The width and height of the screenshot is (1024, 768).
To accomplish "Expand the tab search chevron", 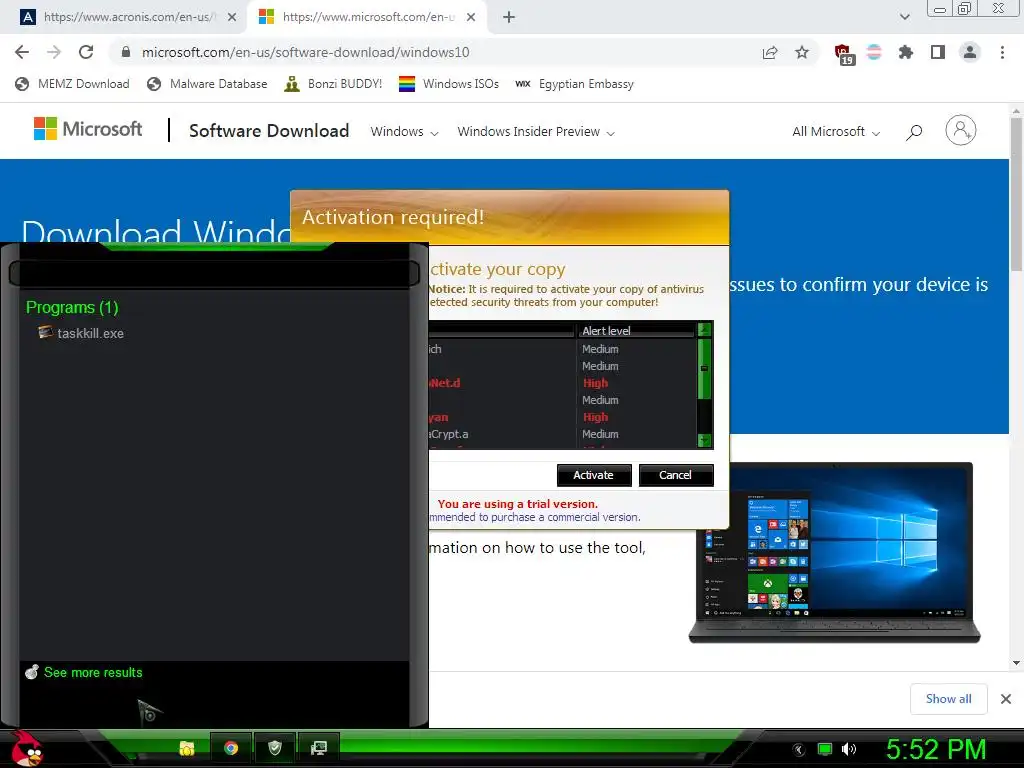I will [904, 17].
